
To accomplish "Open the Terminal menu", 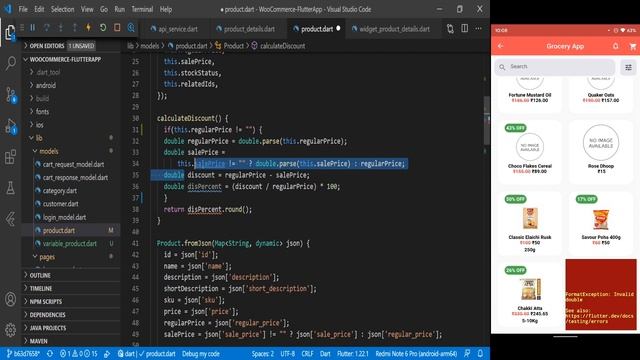I will click(142, 9).
